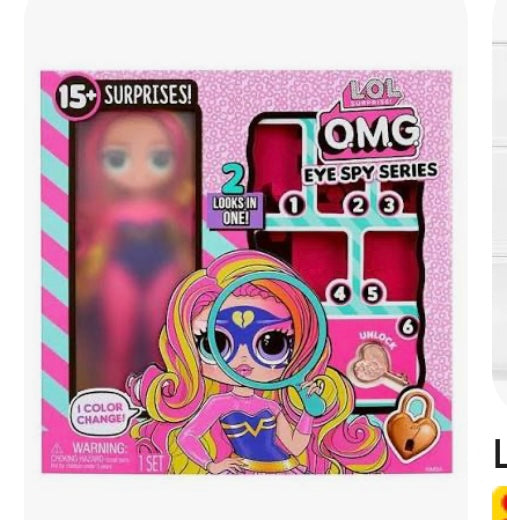Click the Unlock text above the key

(378, 339)
